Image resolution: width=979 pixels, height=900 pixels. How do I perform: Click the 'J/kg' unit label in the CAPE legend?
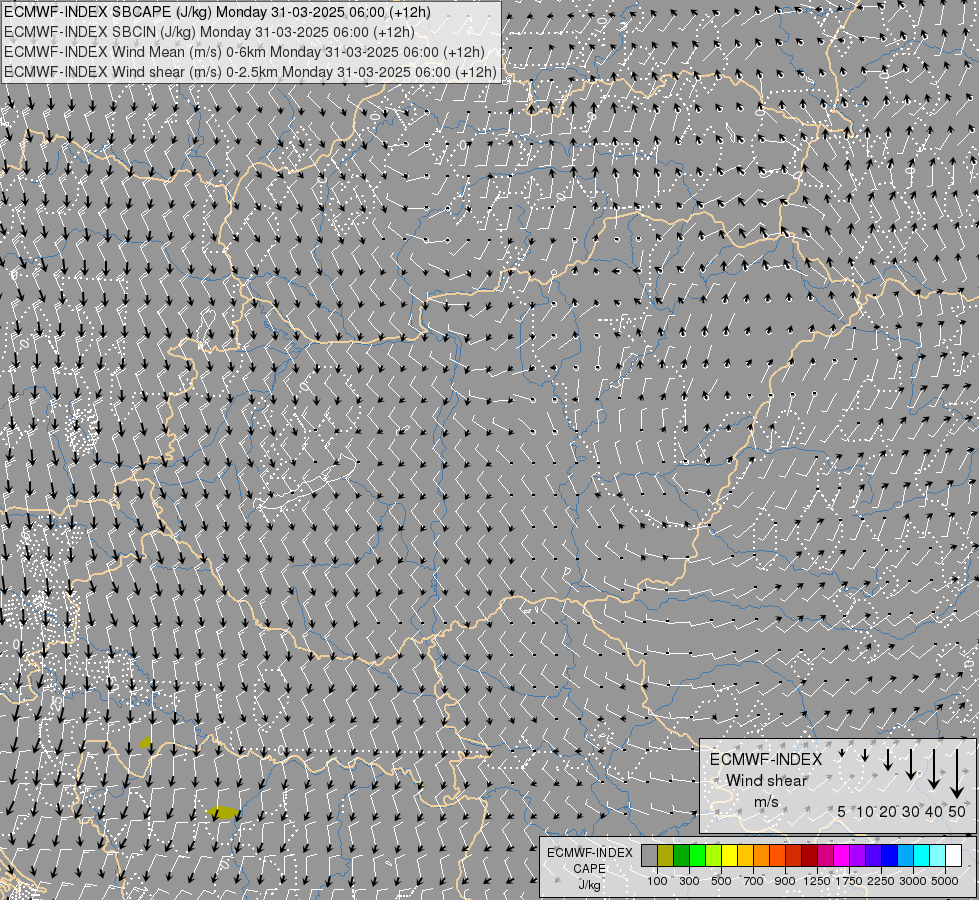[x=589, y=884]
